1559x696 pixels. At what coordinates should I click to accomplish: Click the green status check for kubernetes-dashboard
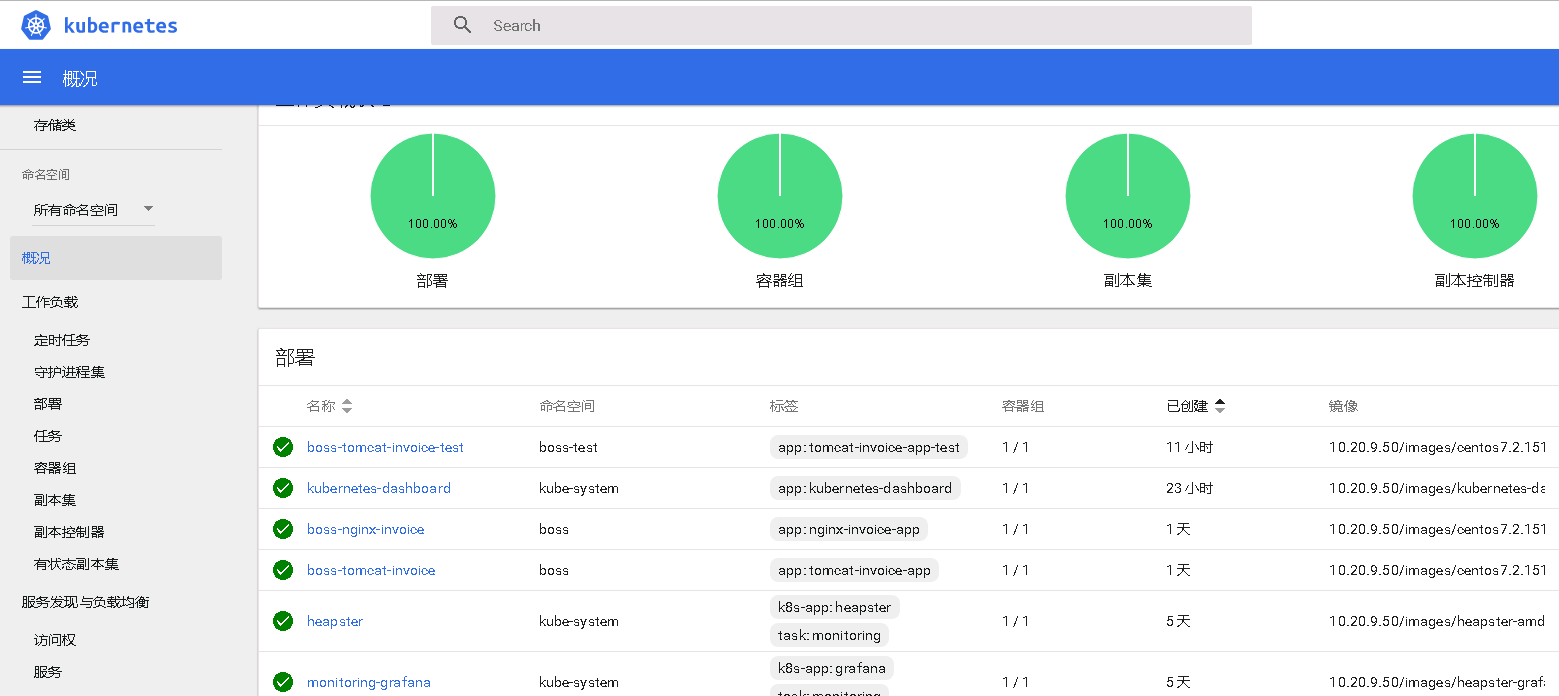click(x=283, y=488)
